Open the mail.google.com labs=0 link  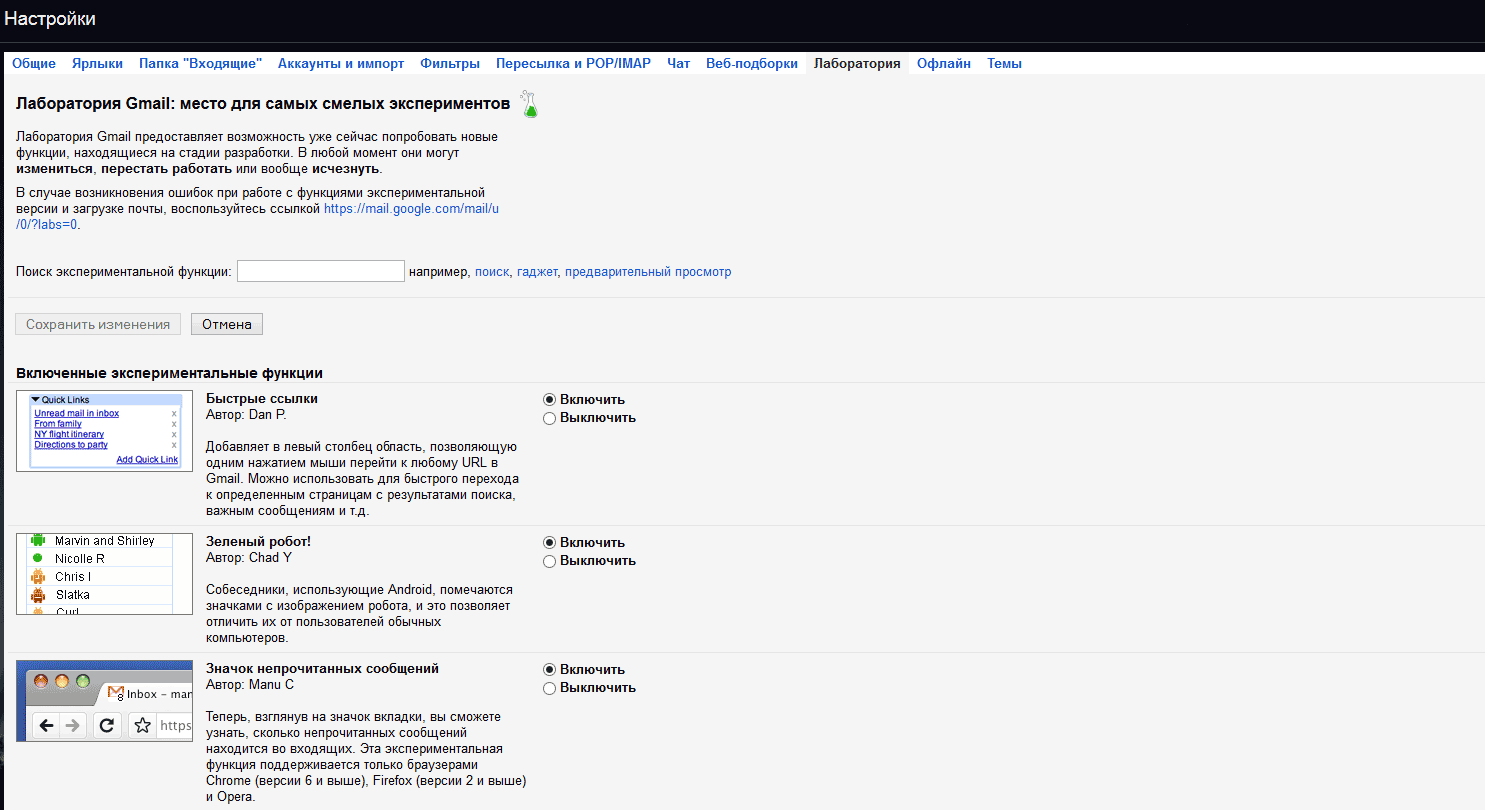coord(411,209)
